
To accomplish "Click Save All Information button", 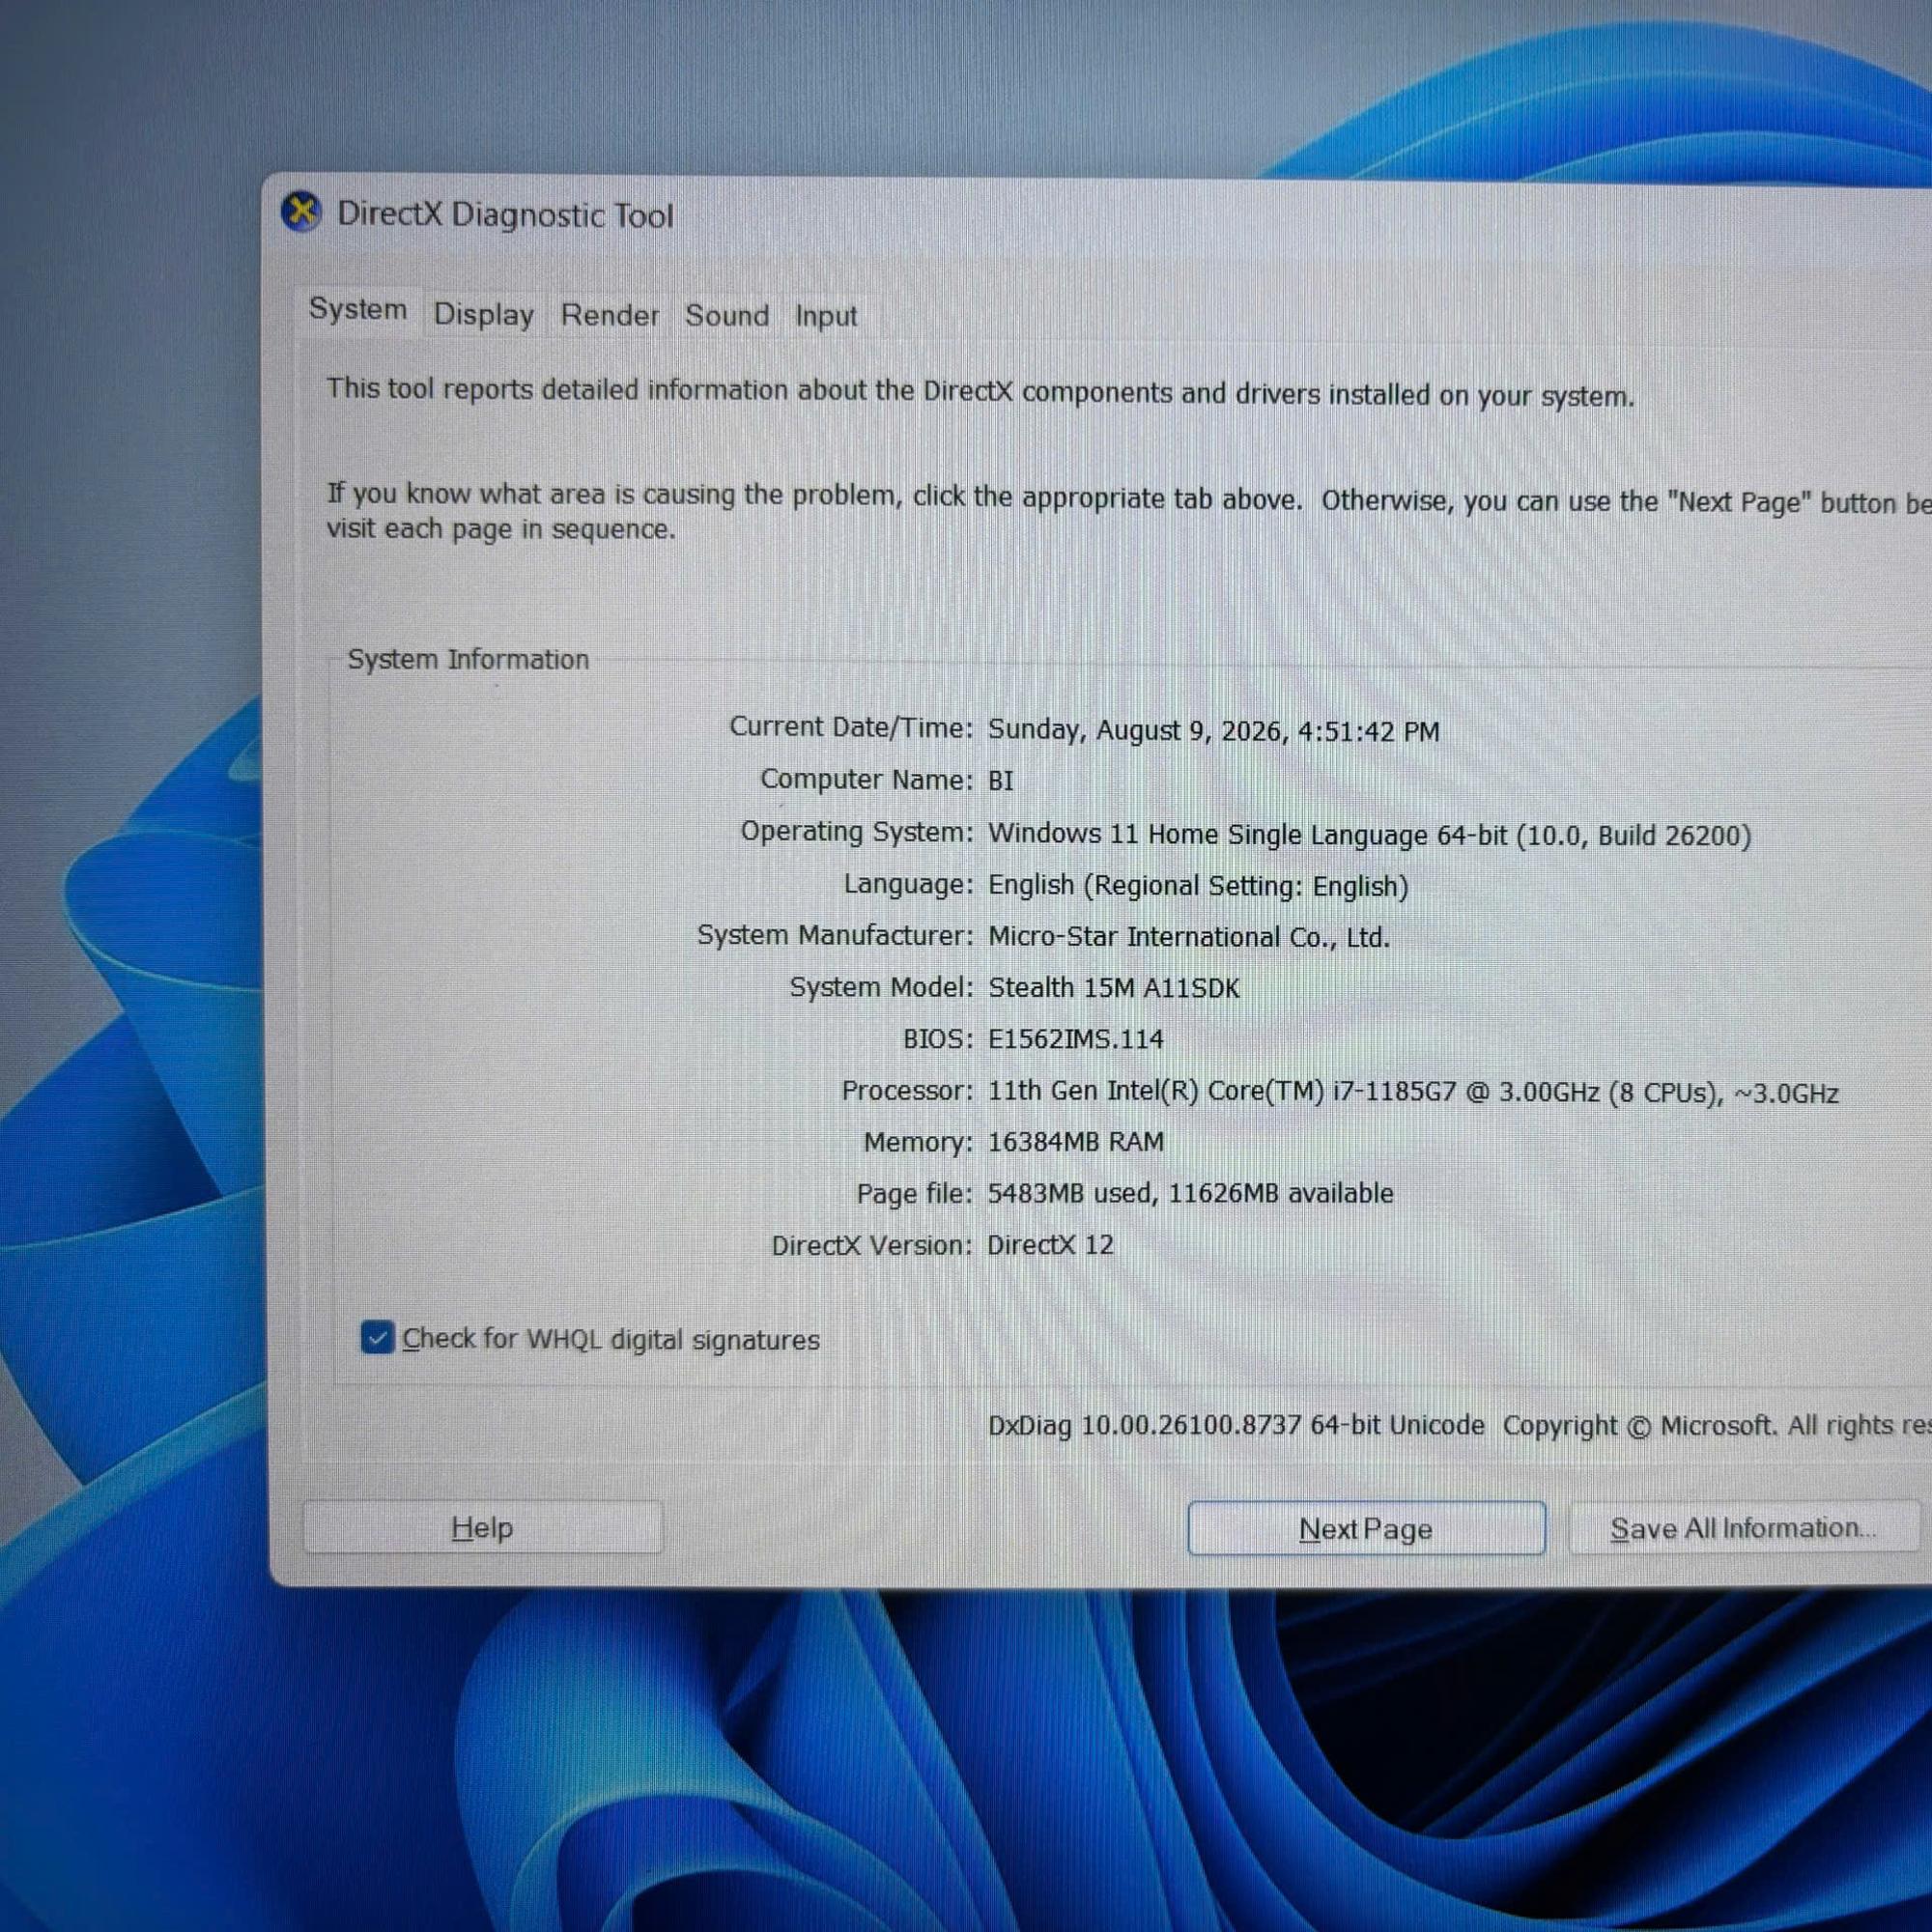I will [1744, 1528].
